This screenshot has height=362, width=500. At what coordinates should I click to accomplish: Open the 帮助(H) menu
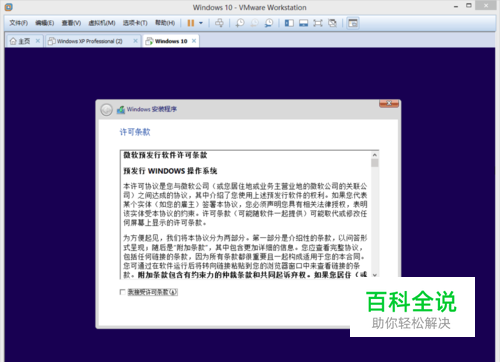click(165, 23)
